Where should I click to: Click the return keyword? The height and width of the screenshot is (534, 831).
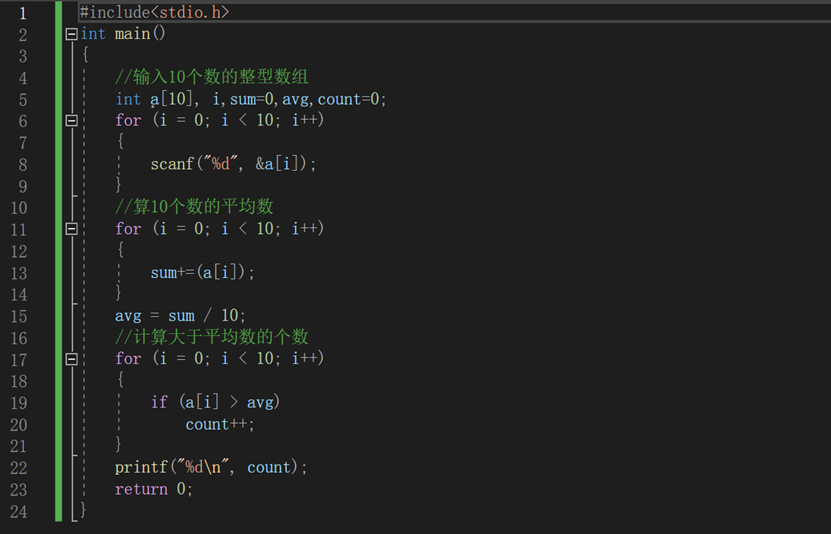(x=141, y=489)
